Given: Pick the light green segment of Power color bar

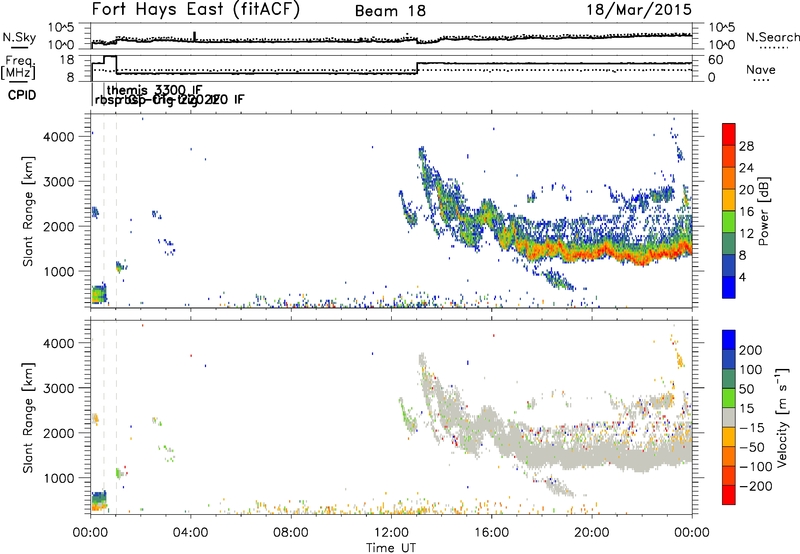Looking at the screenshot, I should point(729,222).
